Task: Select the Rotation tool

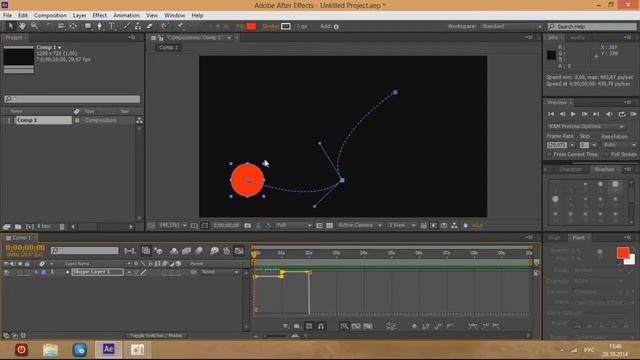Action: click(49, 26)
